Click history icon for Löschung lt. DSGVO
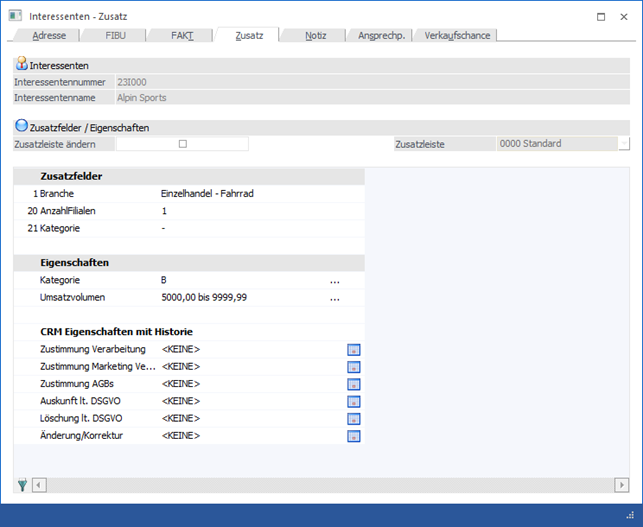 pyautogui.click(x=353, y=418)
